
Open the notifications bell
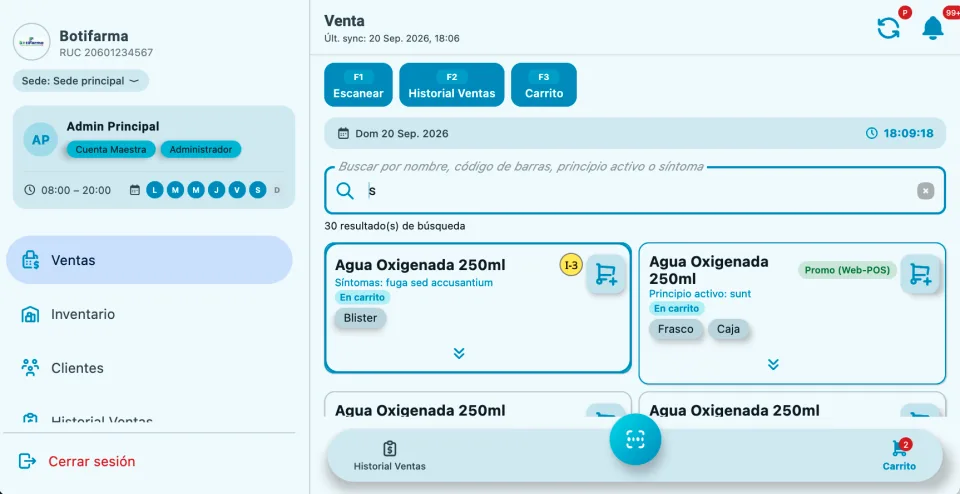coord(932,28)
